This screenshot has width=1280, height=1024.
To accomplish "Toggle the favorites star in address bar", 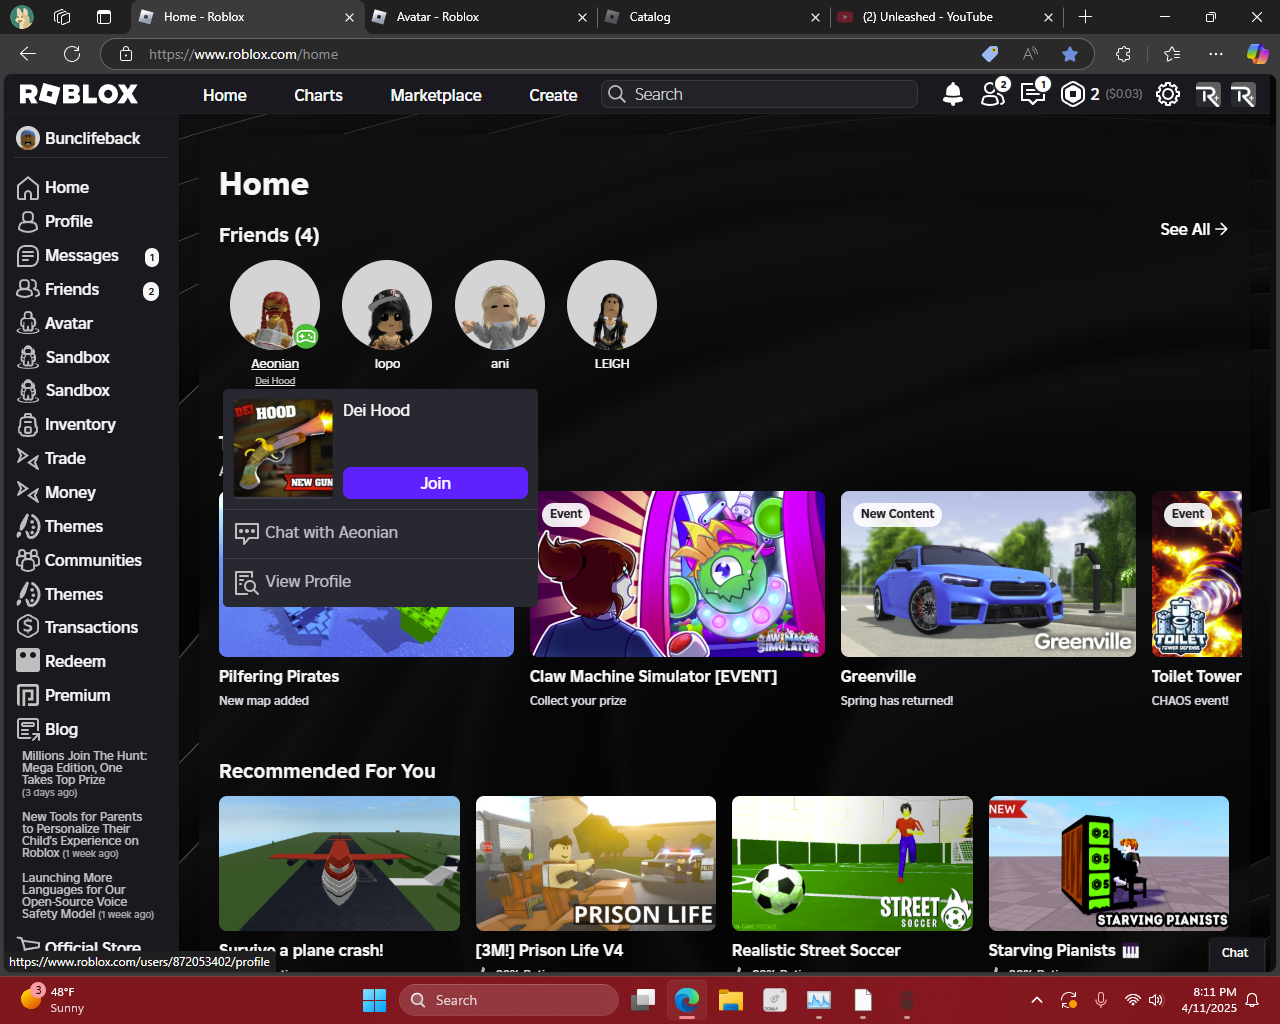I will click(x=1070, y=54).
